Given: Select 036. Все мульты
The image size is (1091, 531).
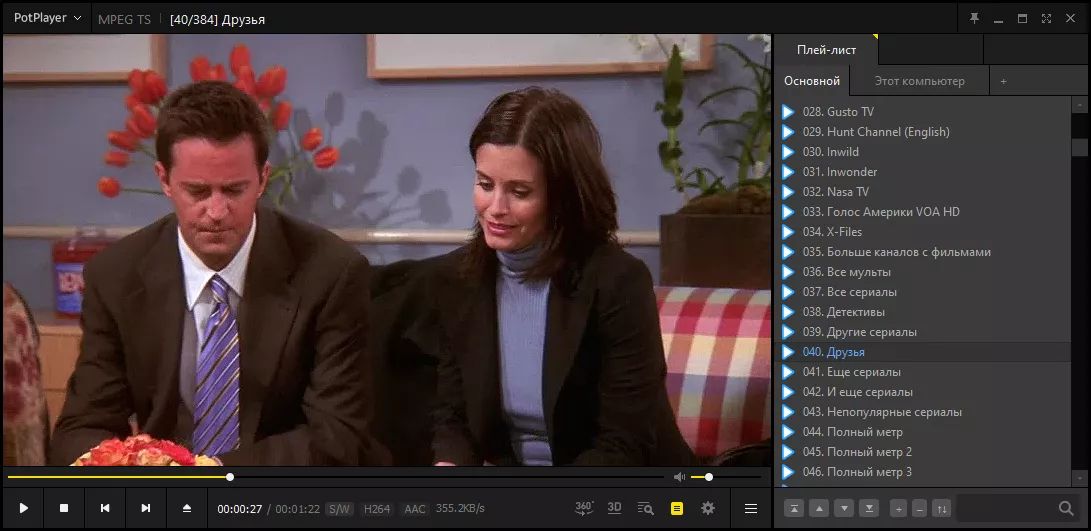Looking at the screenshot, I should coord(922,272).
